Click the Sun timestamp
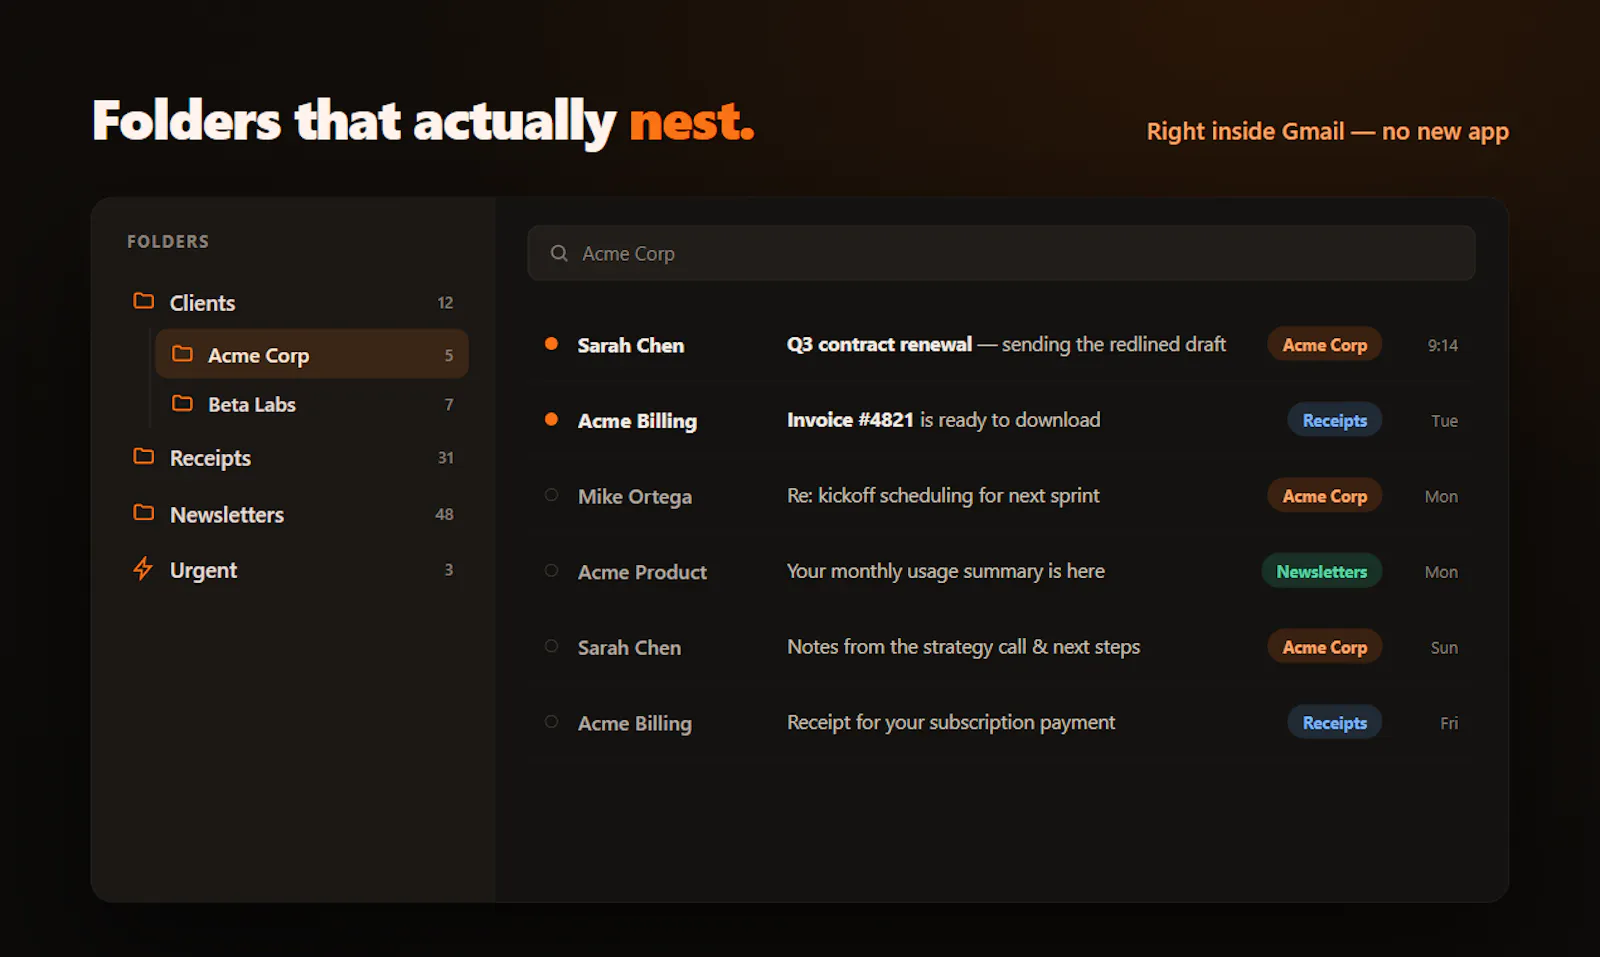 point(1444,648)
